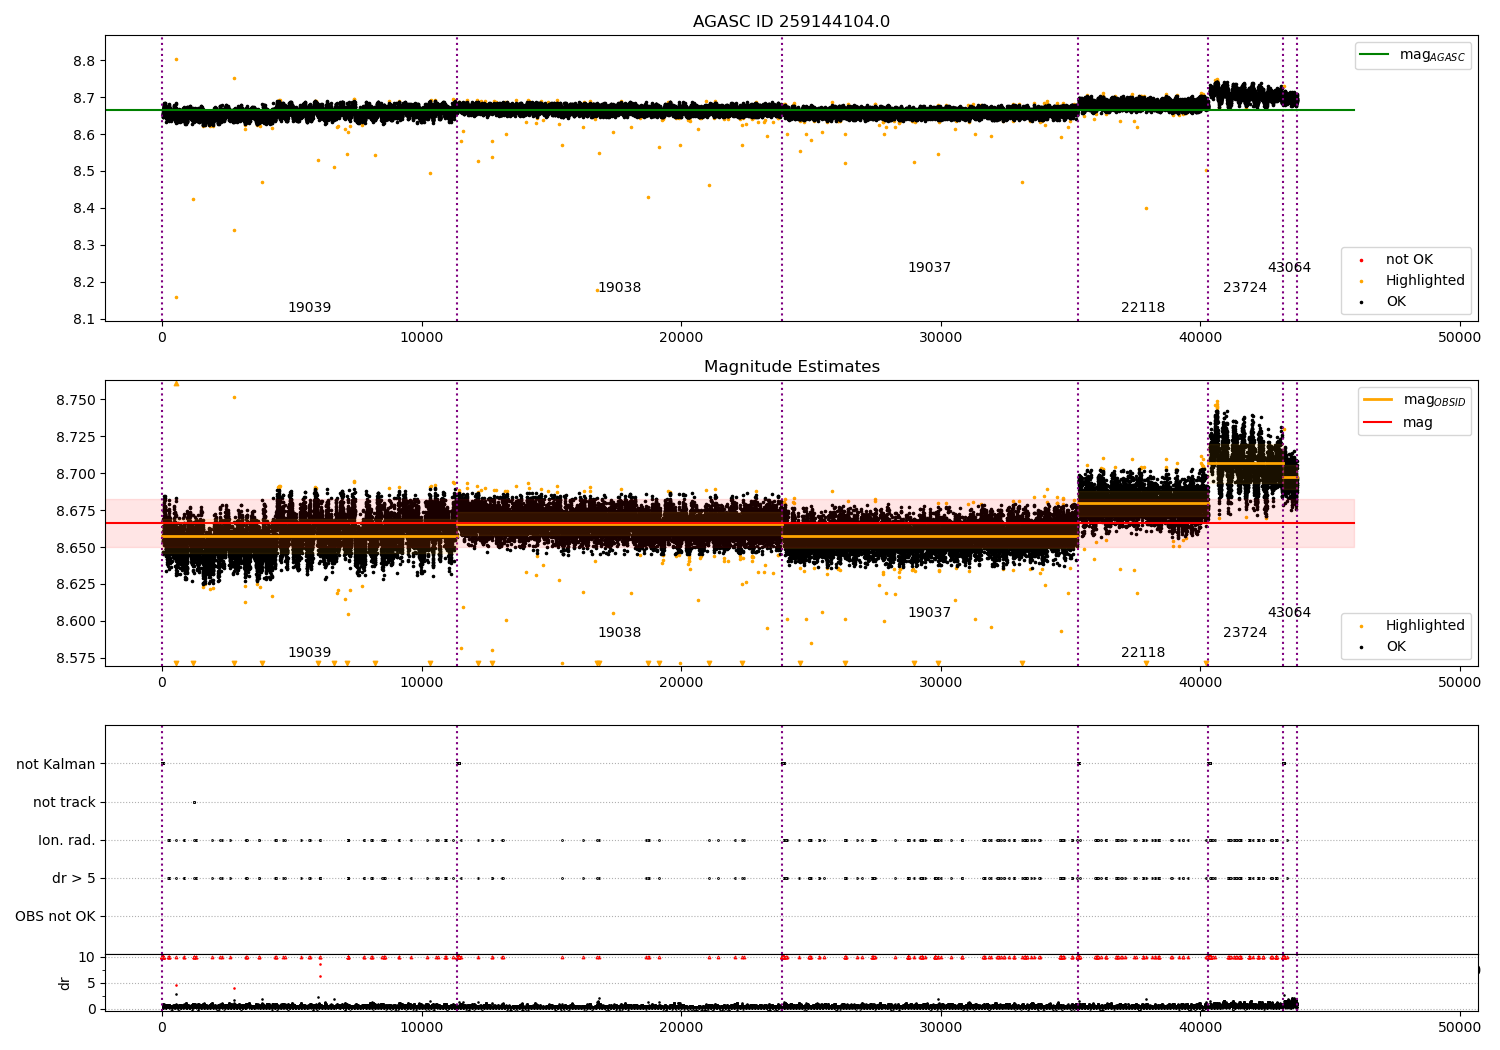Click obsid label 23724 in the top plot

click(x=1245, y=288)
